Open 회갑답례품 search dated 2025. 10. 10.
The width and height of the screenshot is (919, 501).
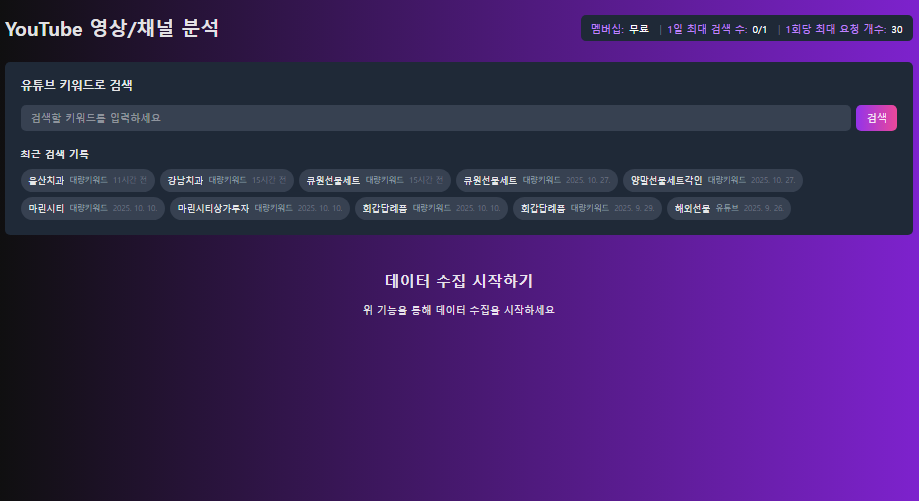[x=431, y=209]
